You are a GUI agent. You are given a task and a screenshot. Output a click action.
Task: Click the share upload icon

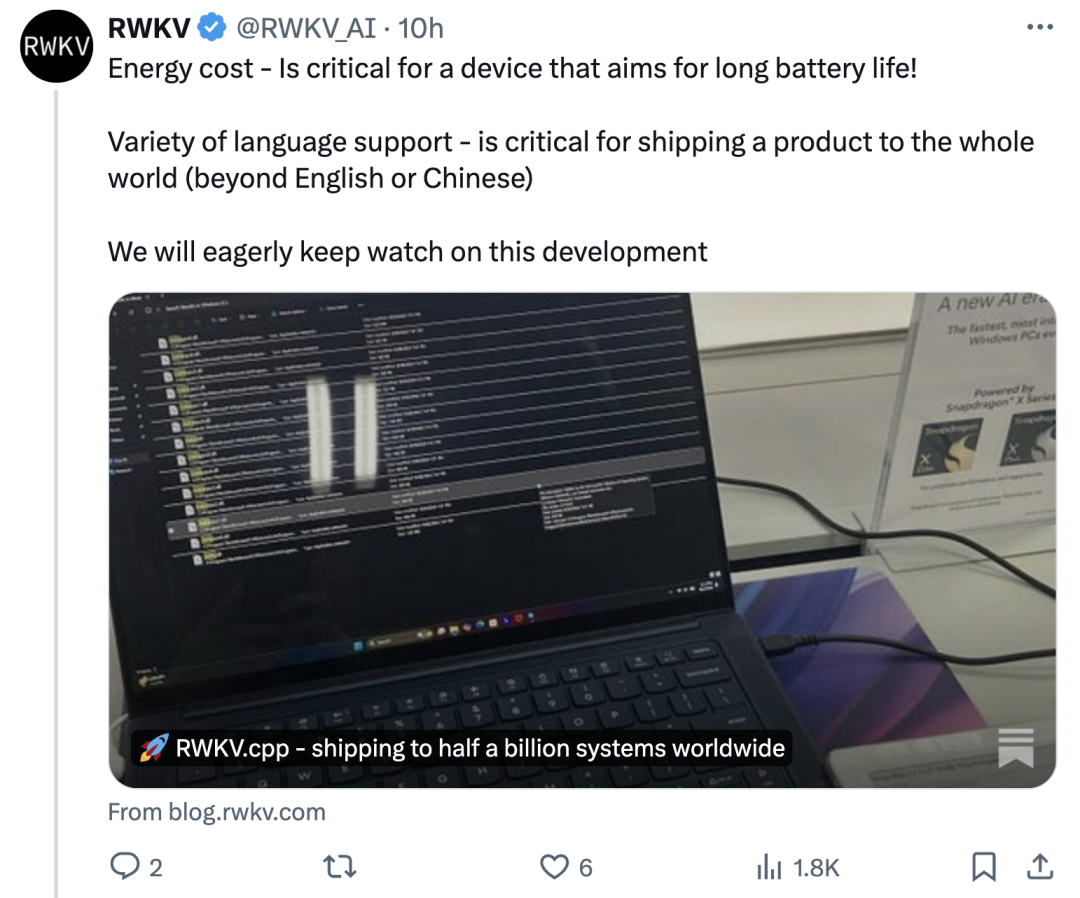coord(1040,866)
